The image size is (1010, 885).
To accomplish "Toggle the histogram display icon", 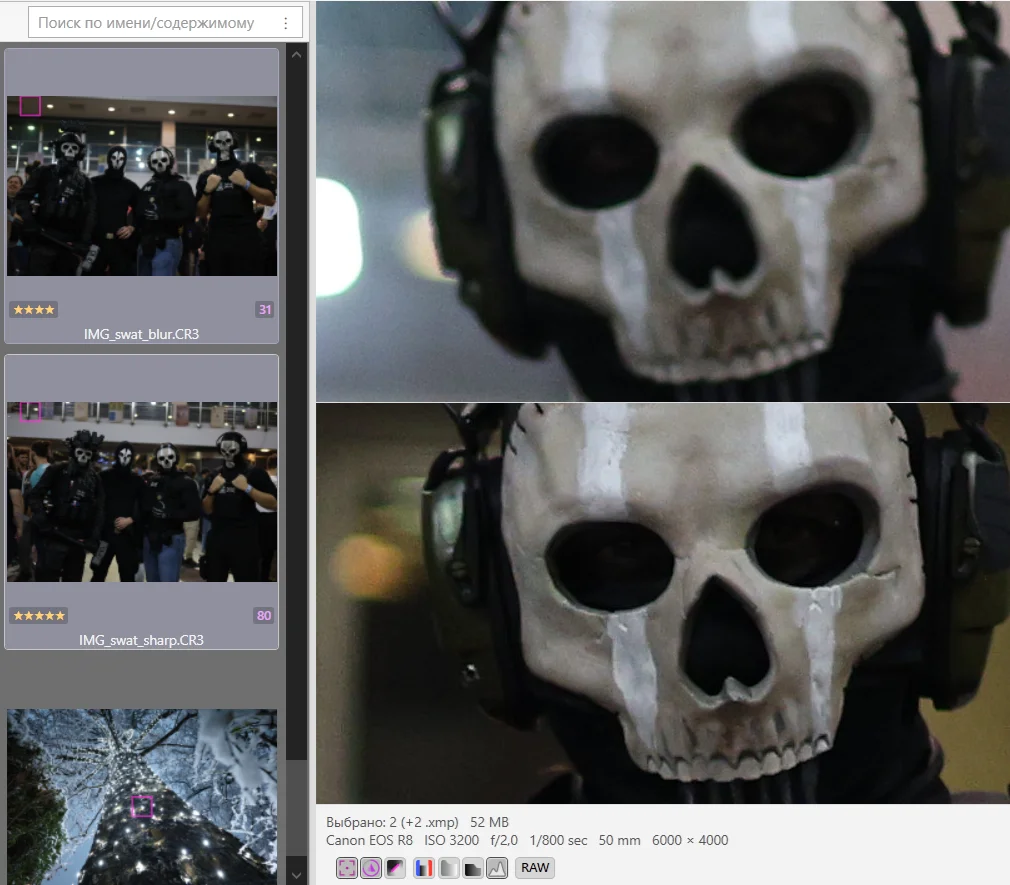I will point(497,868).
